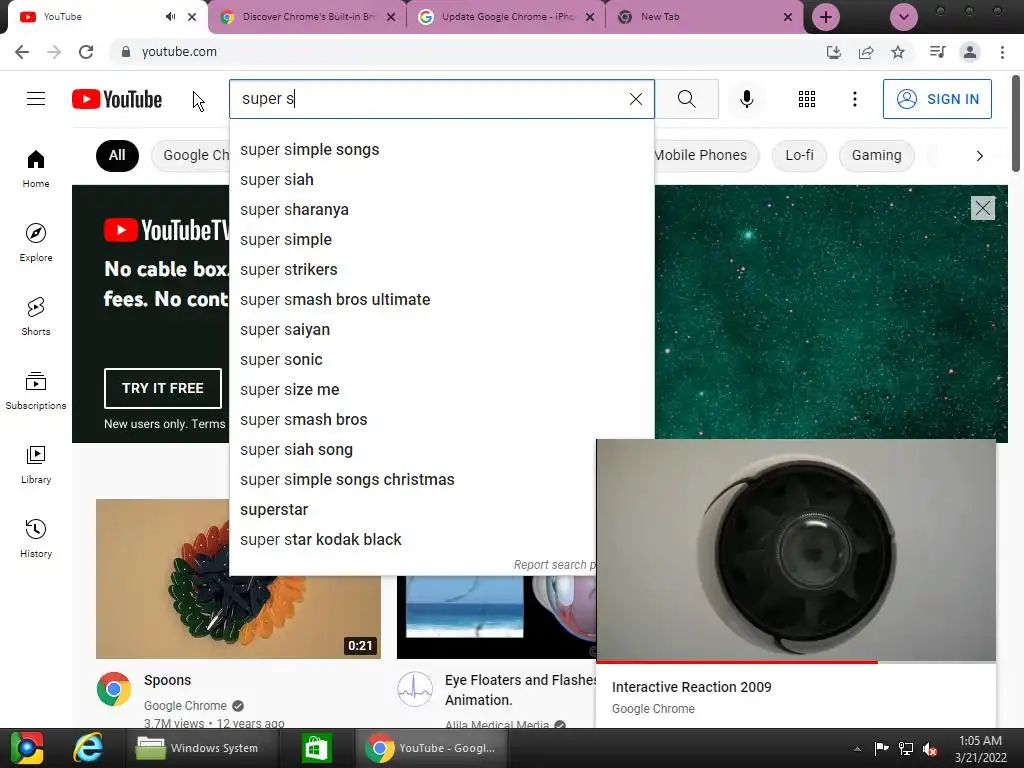Reload the page with refresh icon
The image size is (1024, 768).
coord(86,52)
